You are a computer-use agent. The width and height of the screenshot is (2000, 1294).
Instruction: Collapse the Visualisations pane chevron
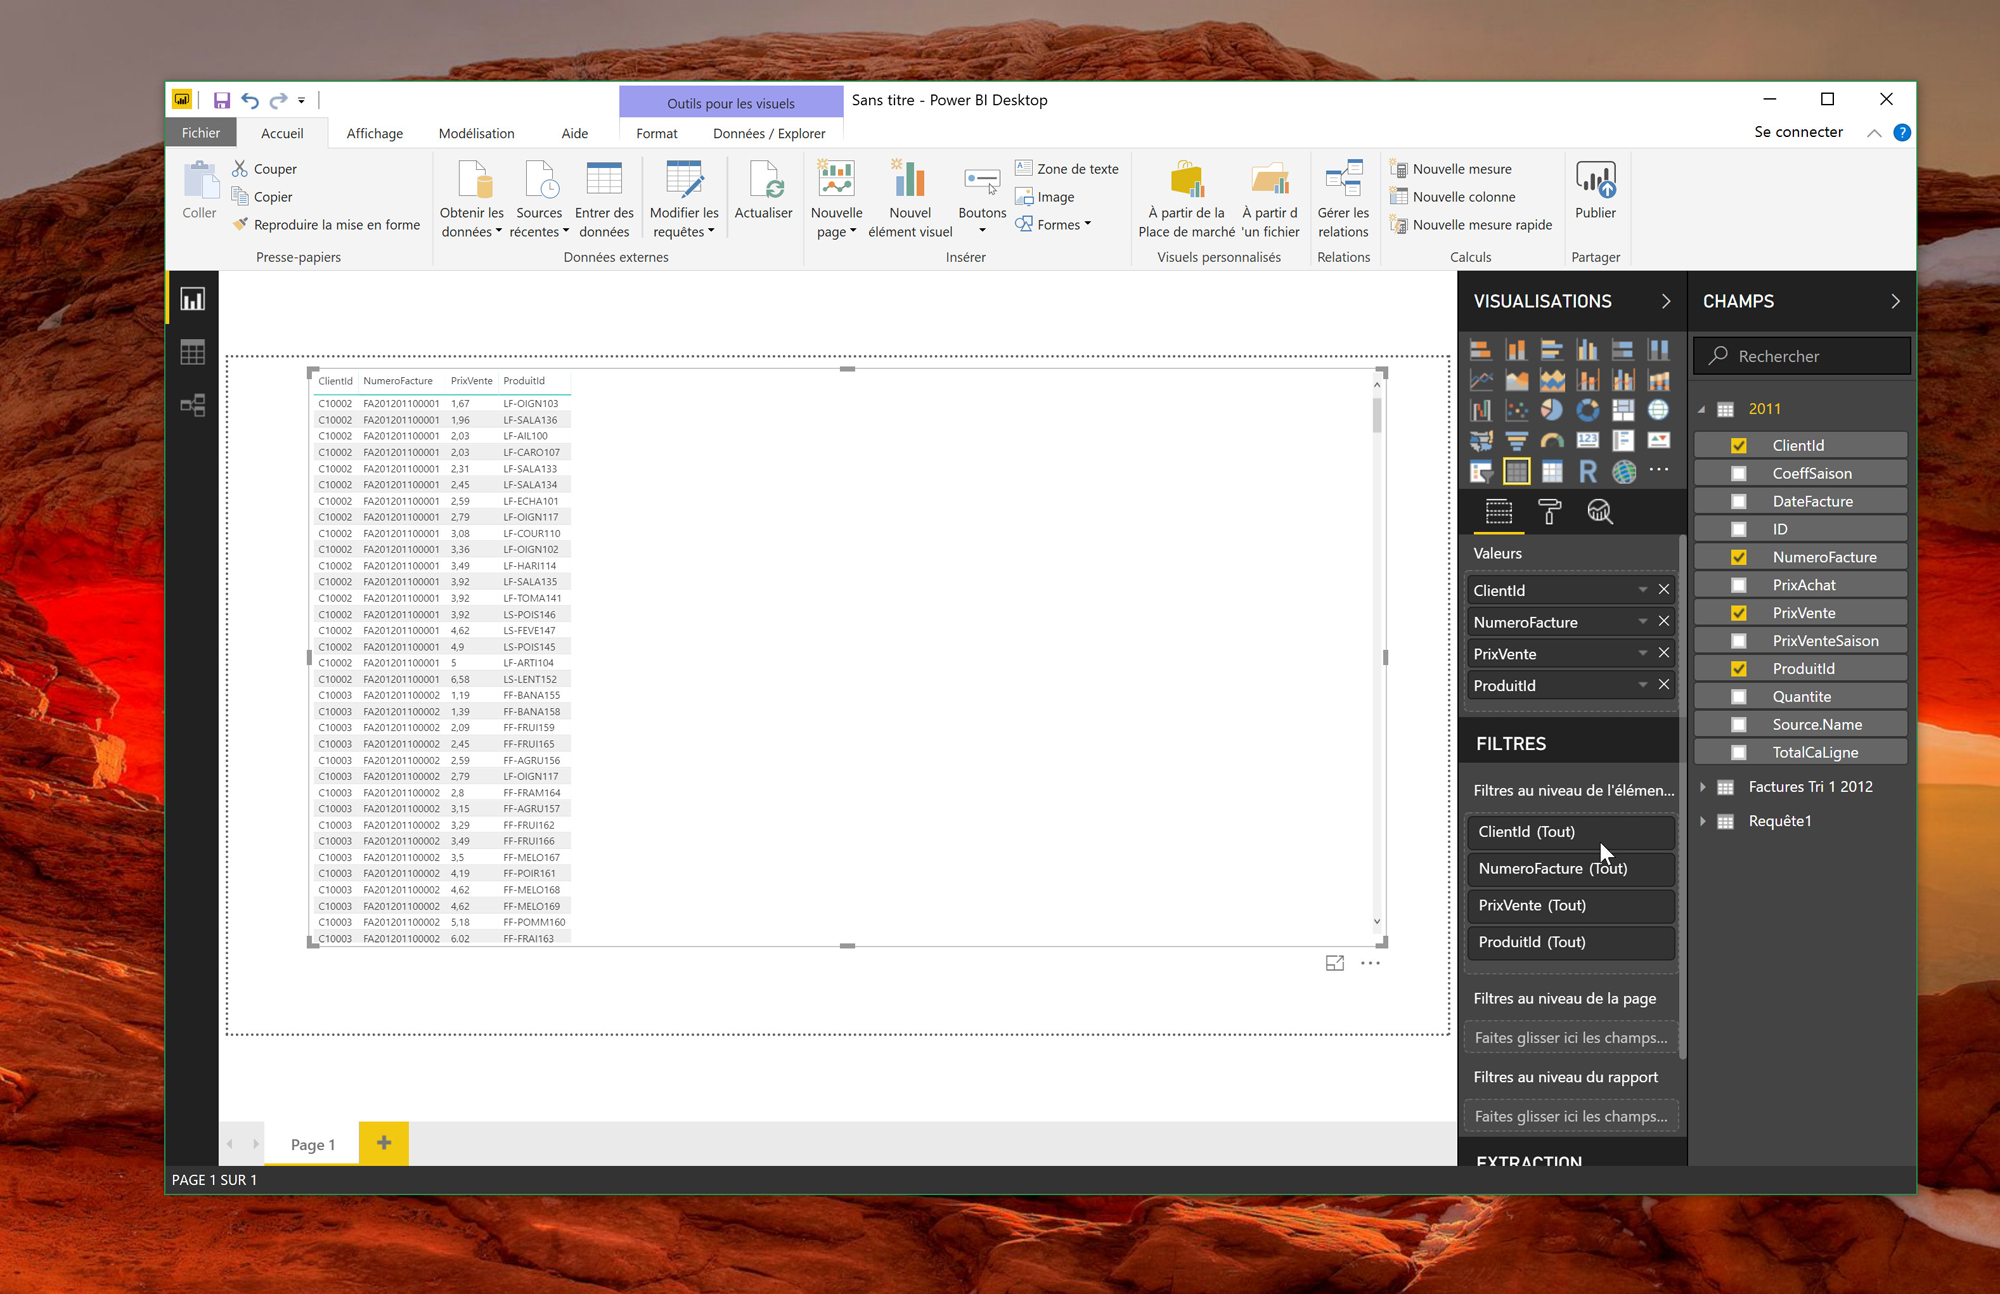(1665, 301)
